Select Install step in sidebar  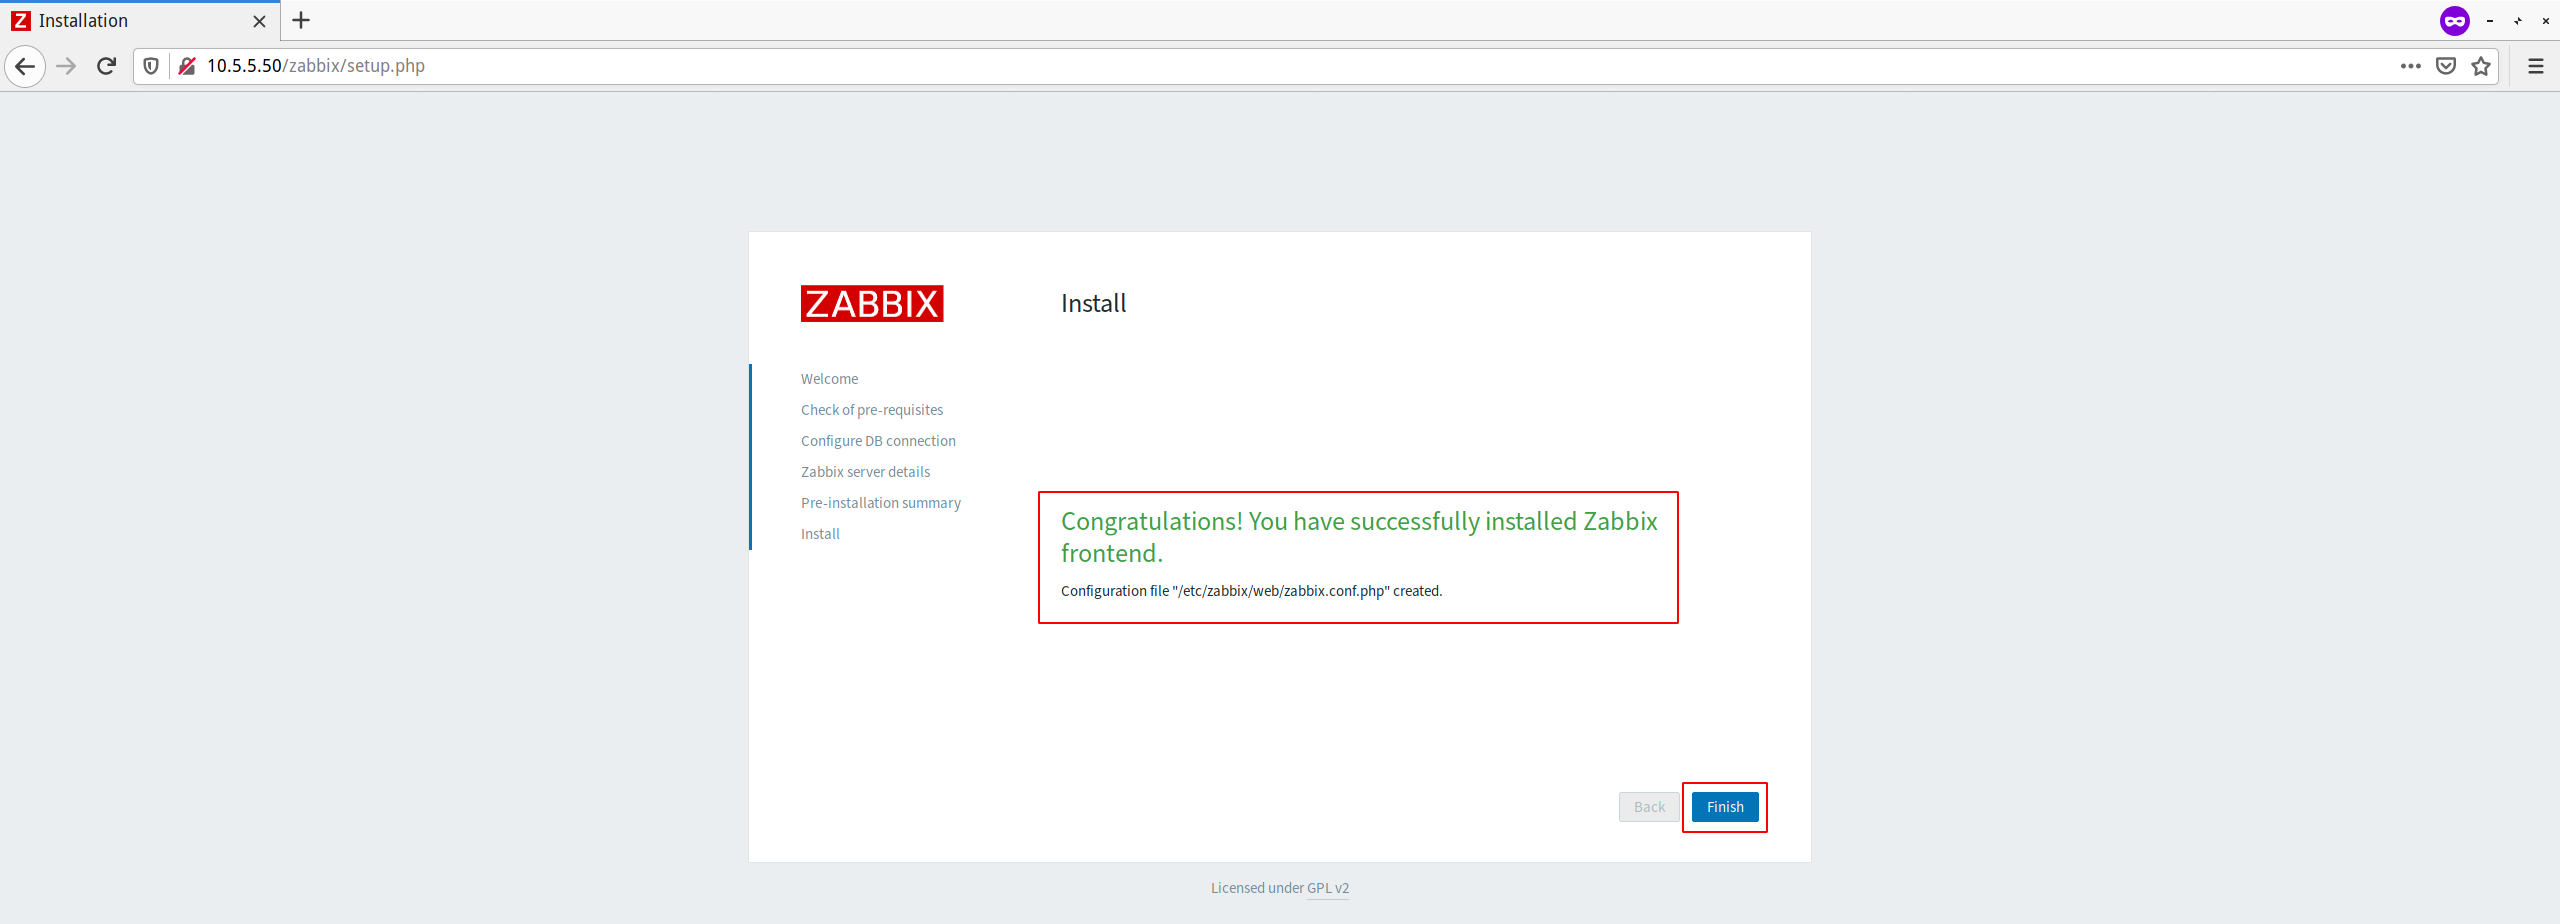coord(820,534)
